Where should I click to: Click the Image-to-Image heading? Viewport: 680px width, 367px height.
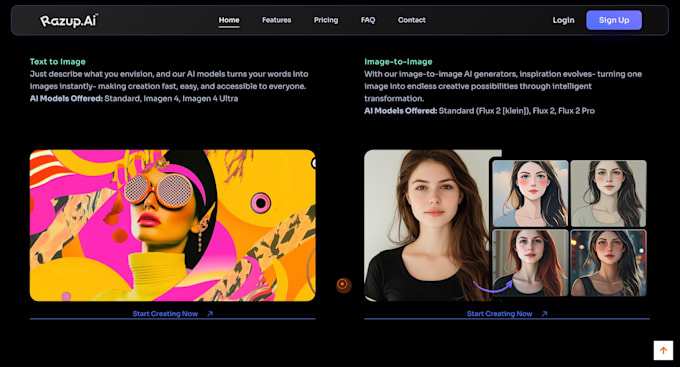(x=398, y=62)
